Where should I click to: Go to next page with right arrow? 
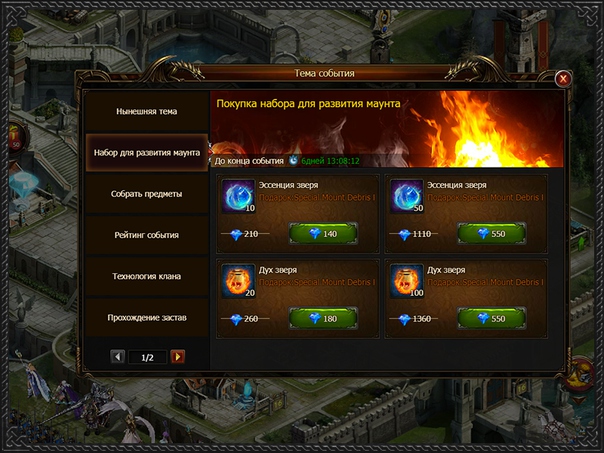178,357
